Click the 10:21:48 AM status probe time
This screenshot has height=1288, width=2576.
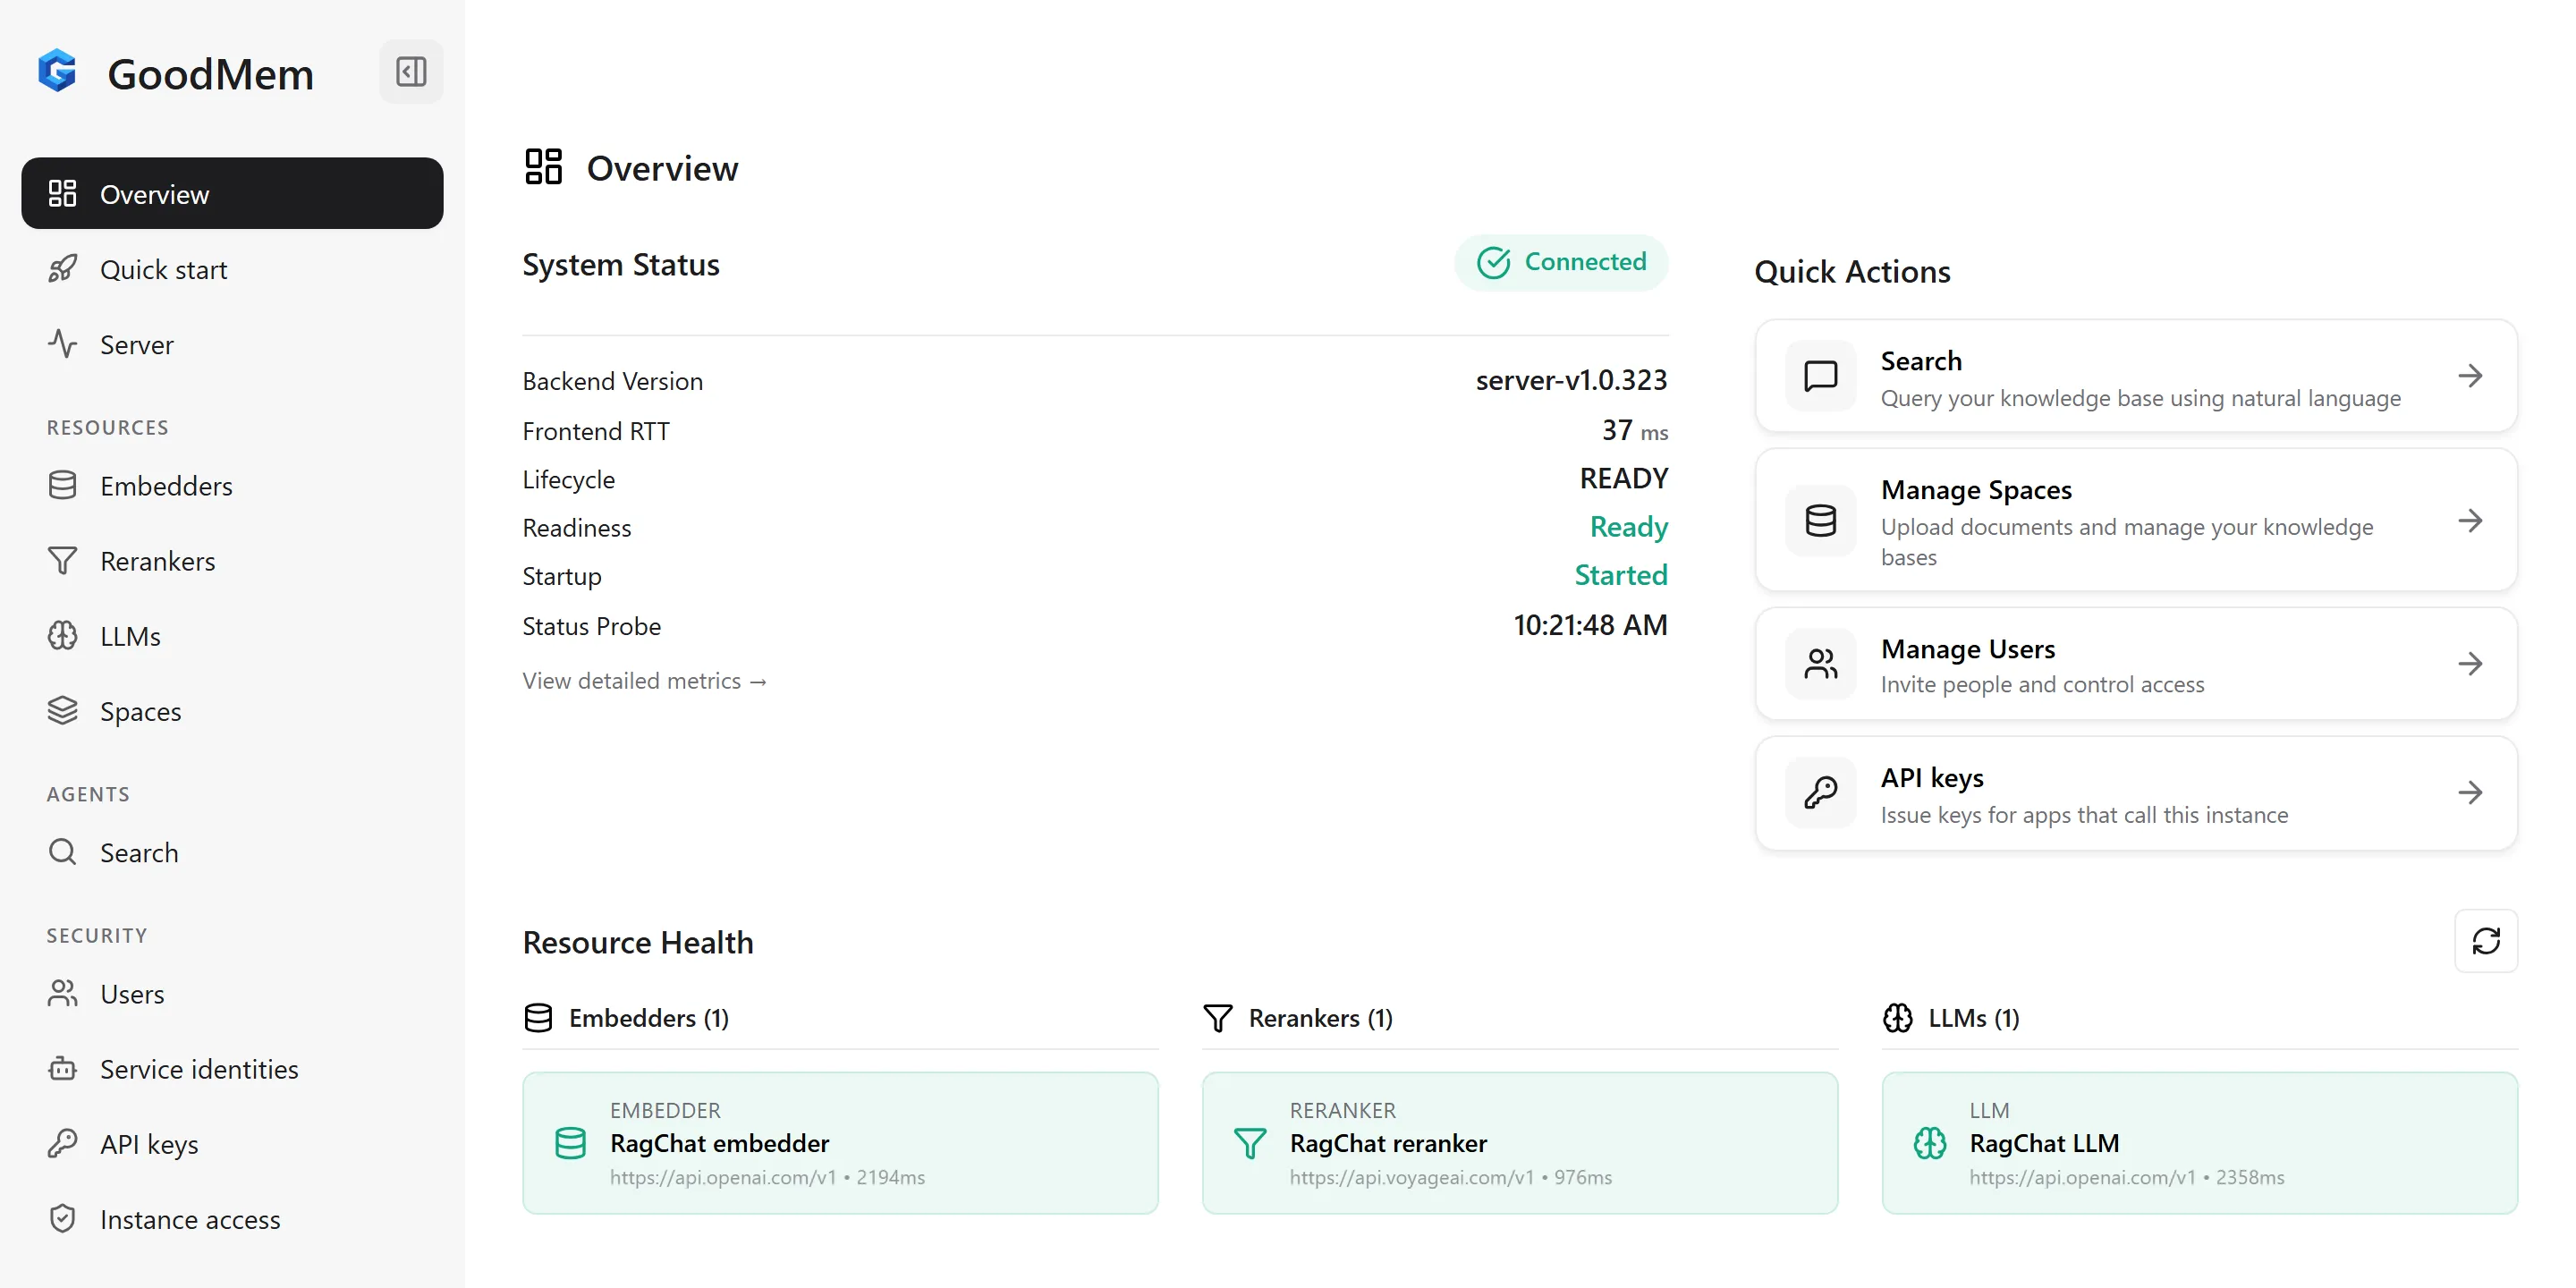[1590, 625]
